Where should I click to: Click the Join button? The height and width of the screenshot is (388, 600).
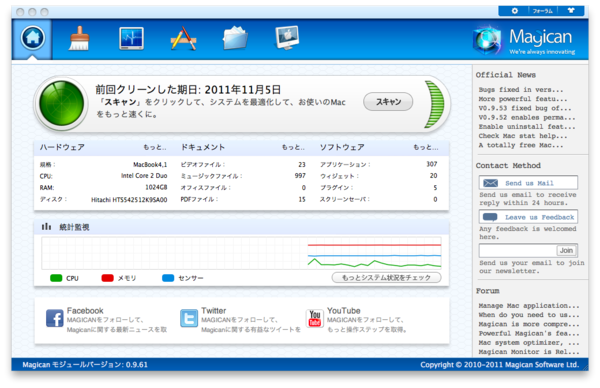(566, 251)
